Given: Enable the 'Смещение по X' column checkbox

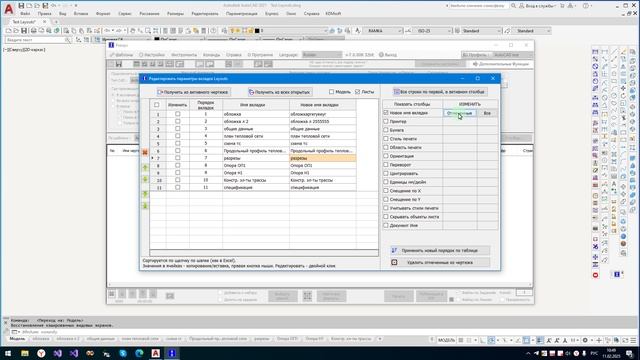Looking at the screenshot, I should click(386, 191).
